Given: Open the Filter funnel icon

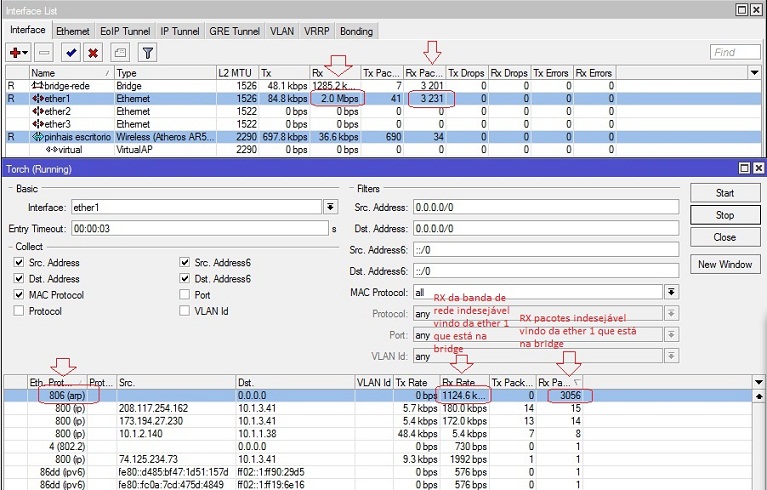Looking at the screenshot, I should [x=147, y=52].
